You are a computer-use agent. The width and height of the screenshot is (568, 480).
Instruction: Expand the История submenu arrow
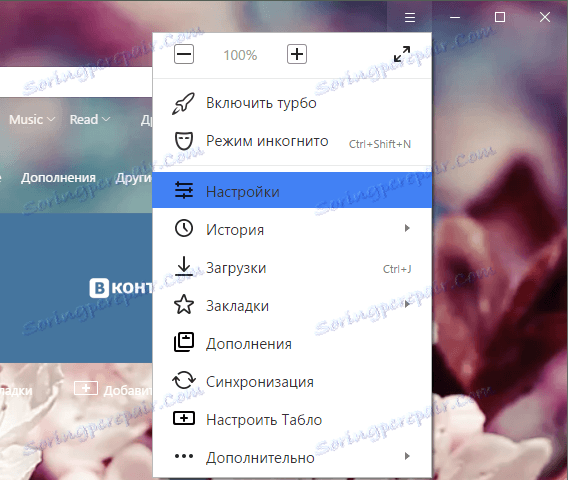[x=407, y=228]
